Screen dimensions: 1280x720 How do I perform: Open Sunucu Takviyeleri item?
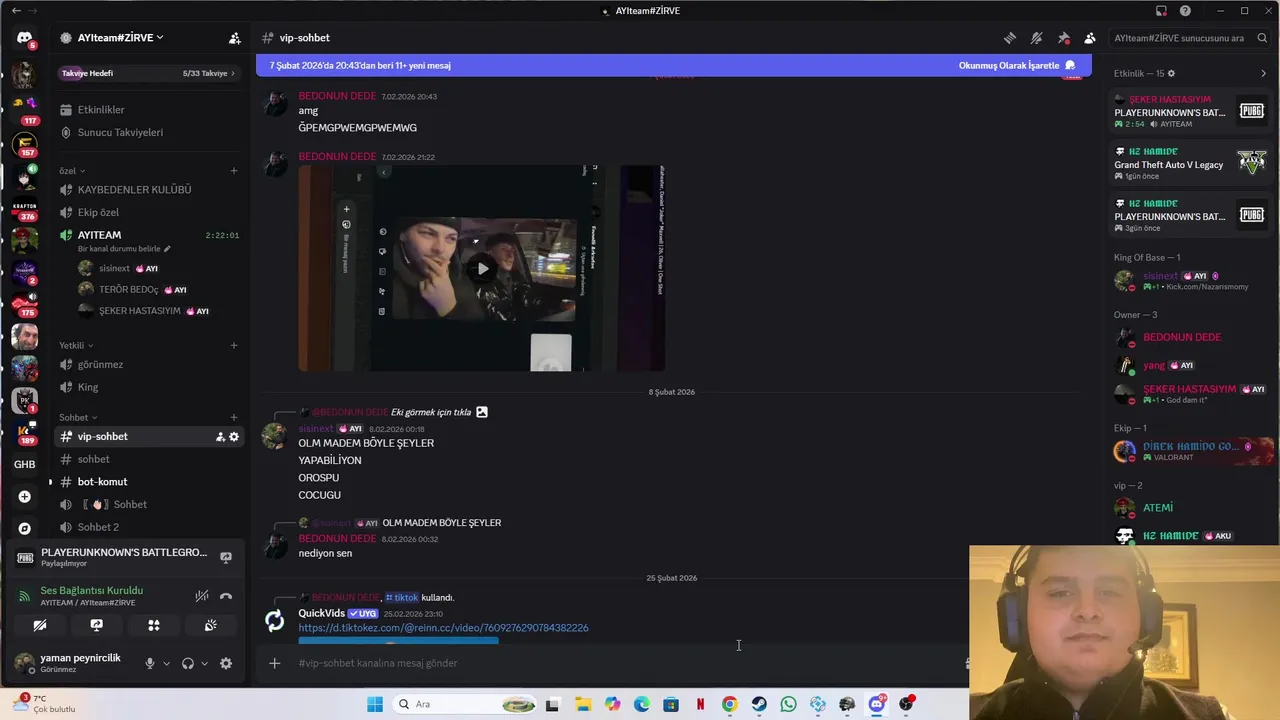[x=148, y=132]
